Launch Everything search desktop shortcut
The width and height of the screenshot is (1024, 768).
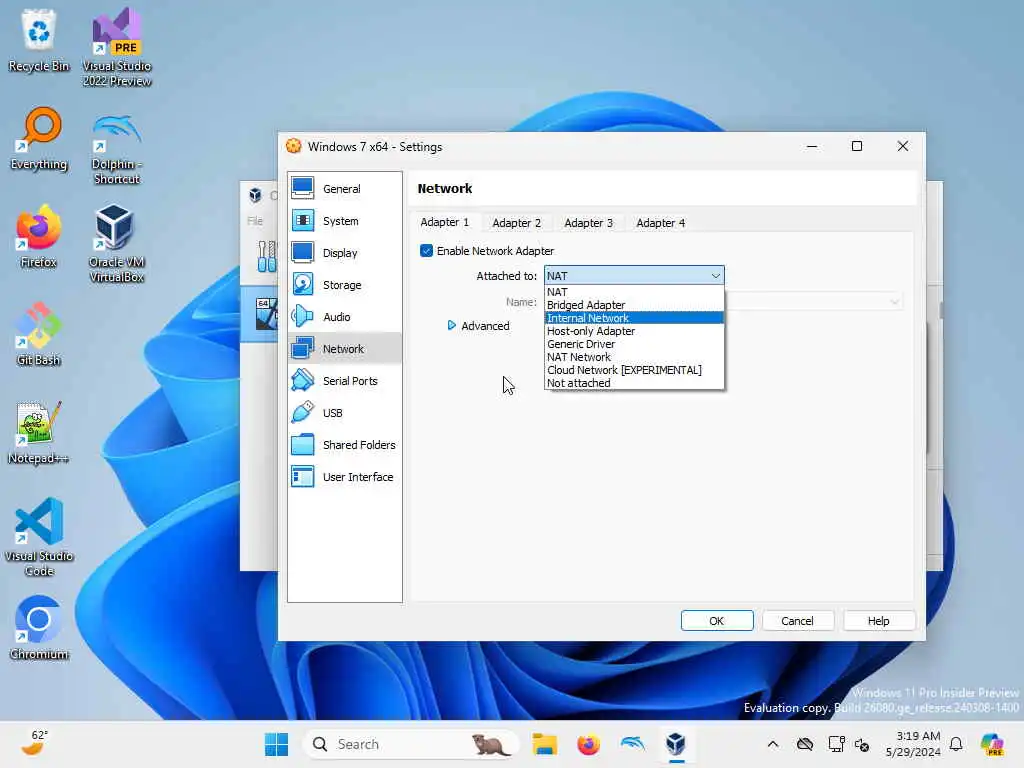coord(39,138)
